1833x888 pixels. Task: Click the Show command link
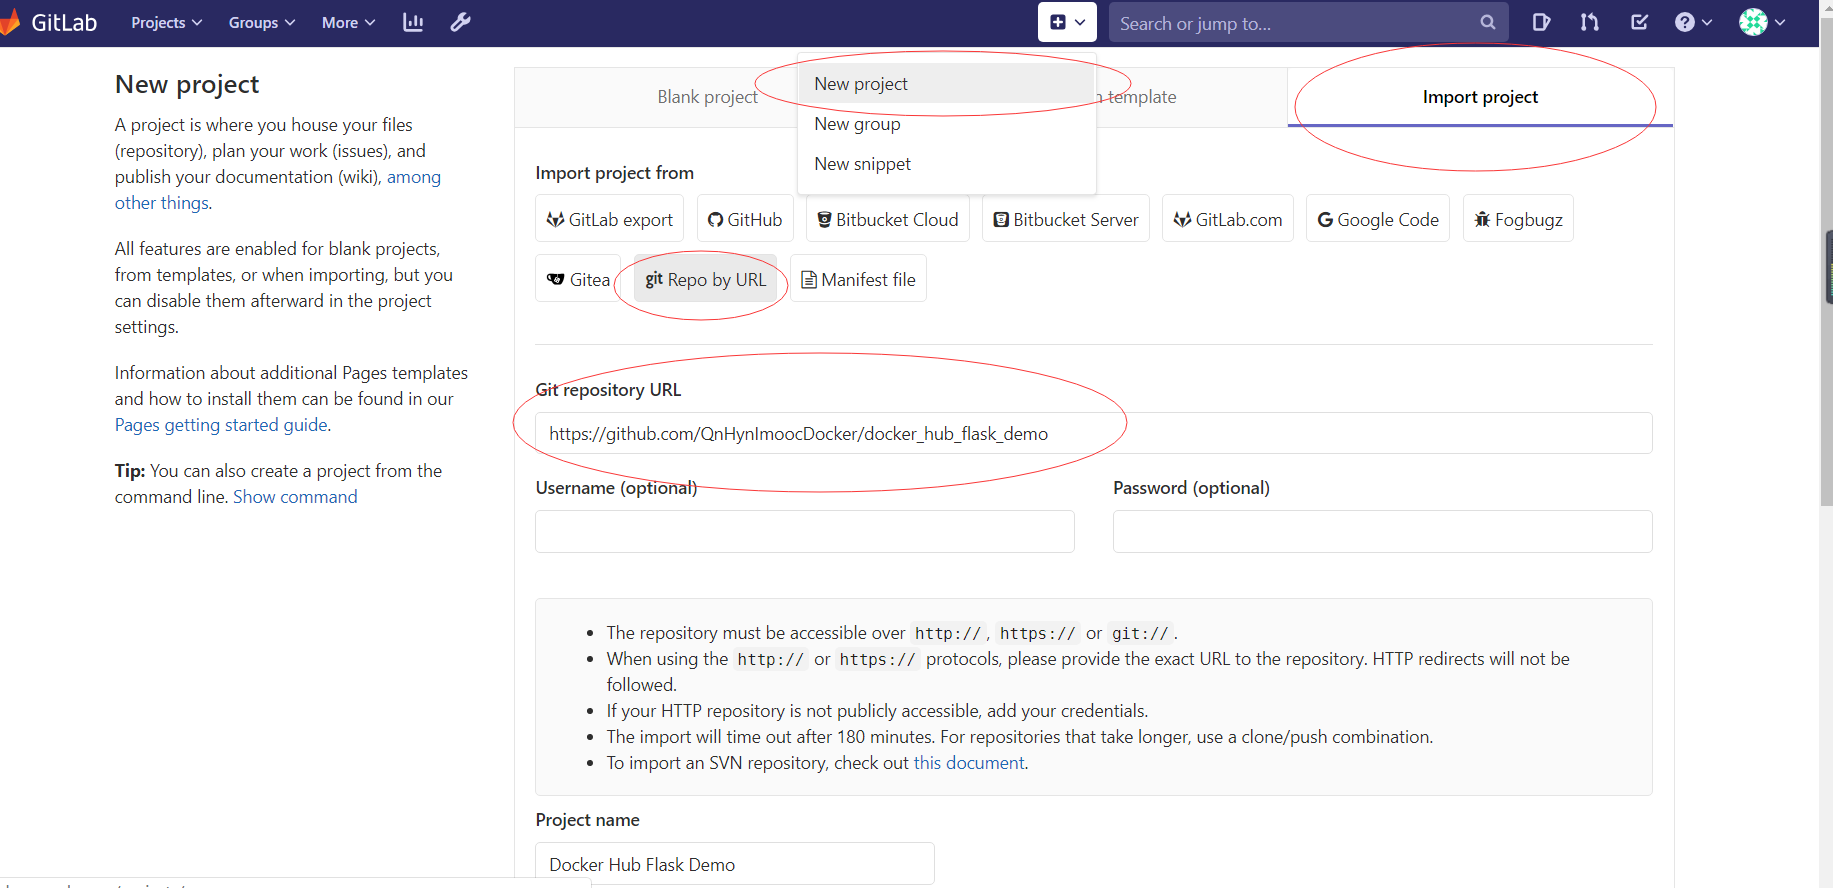pos(295,496)
